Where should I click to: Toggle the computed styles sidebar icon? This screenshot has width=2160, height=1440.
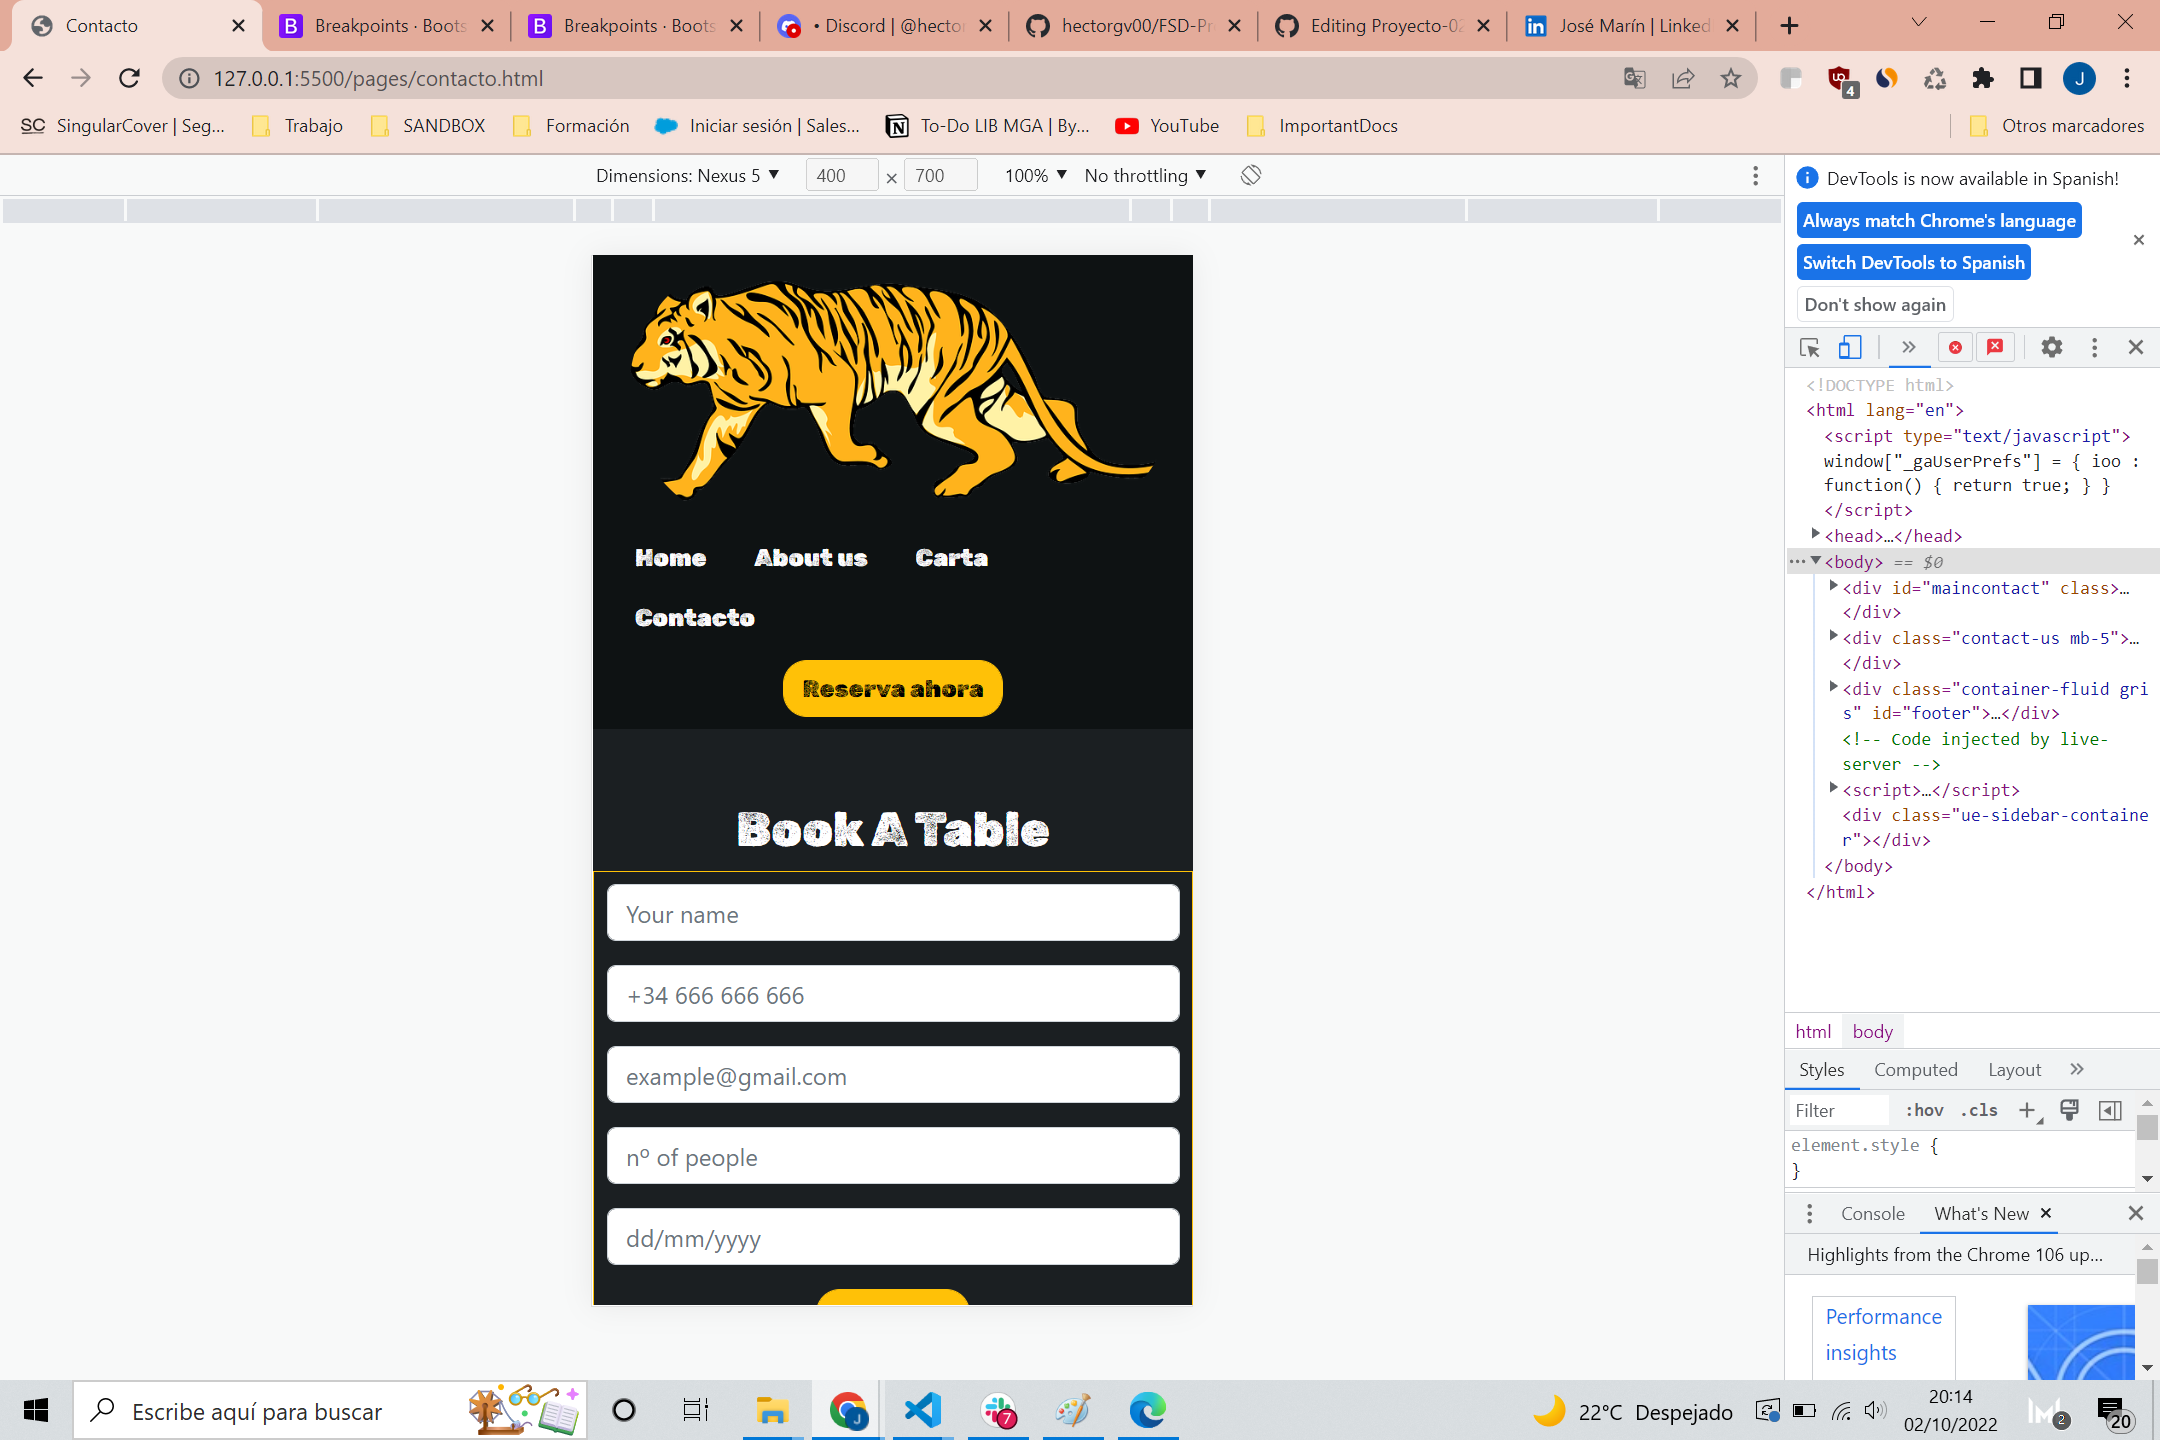pyautogui.click(x=2110, y=1110)
